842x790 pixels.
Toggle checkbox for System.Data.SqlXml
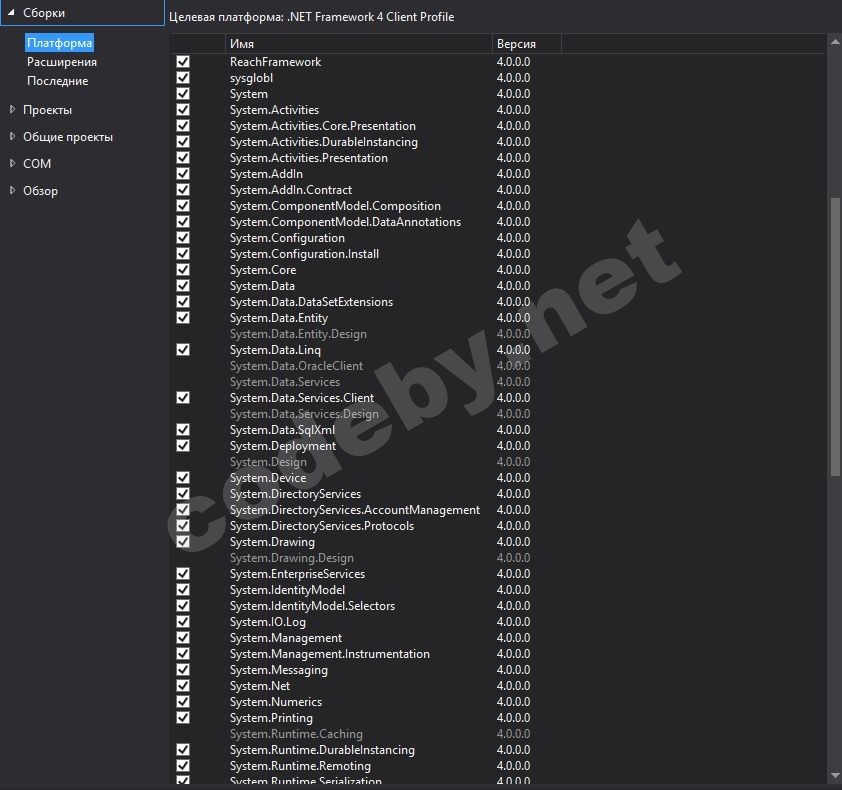pos(183,430)
